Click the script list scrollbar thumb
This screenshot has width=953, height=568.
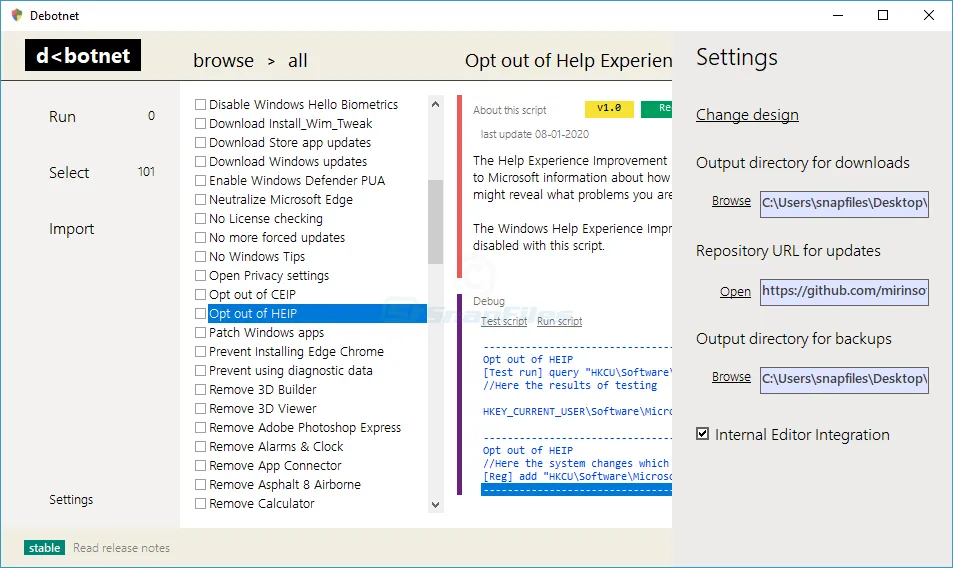[435, 222]
